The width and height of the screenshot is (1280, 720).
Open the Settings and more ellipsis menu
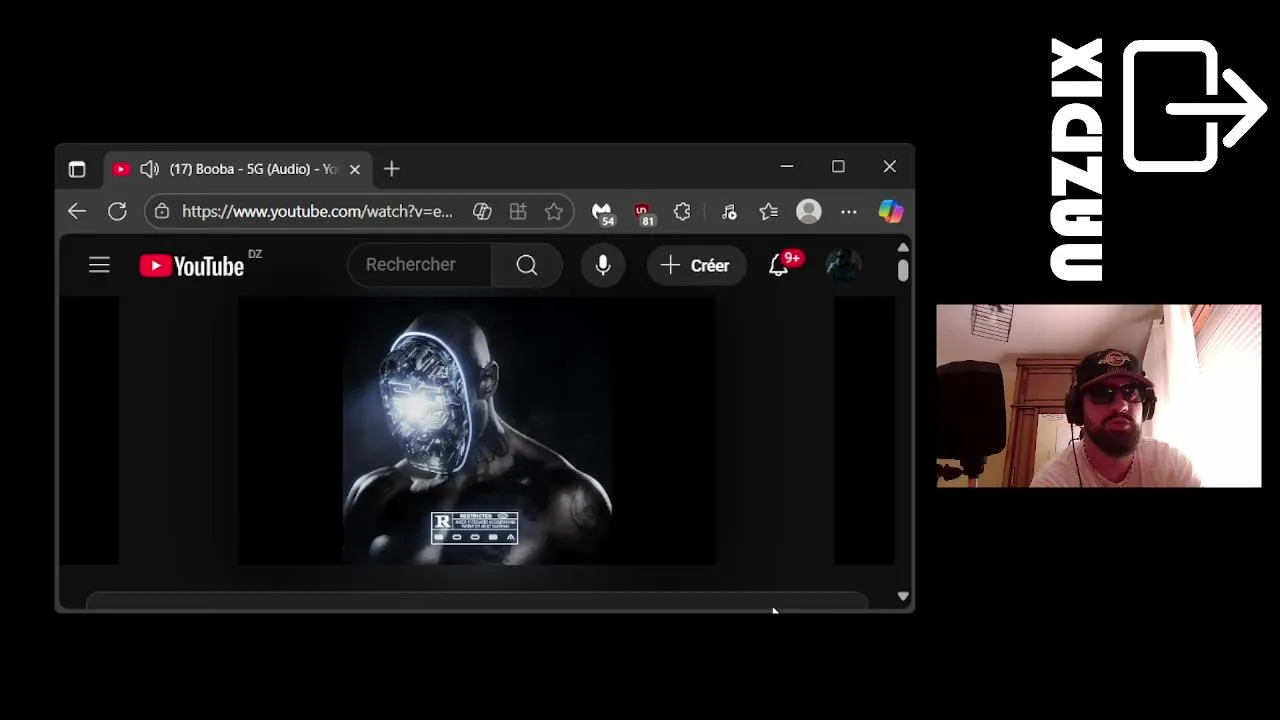click(x=849, y=211)
